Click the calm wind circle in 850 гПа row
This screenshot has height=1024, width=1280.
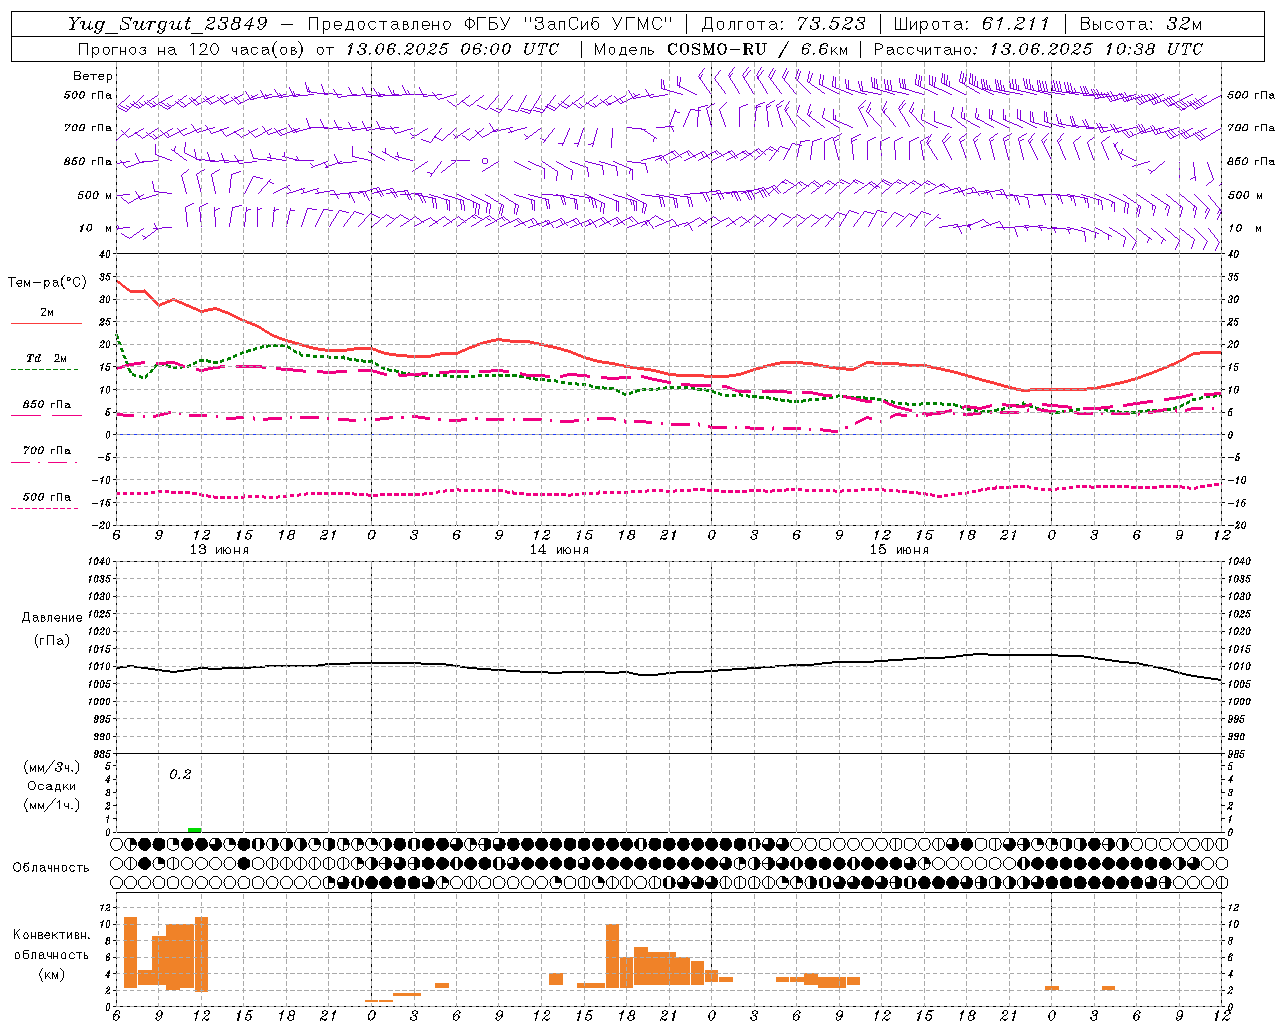485,160
